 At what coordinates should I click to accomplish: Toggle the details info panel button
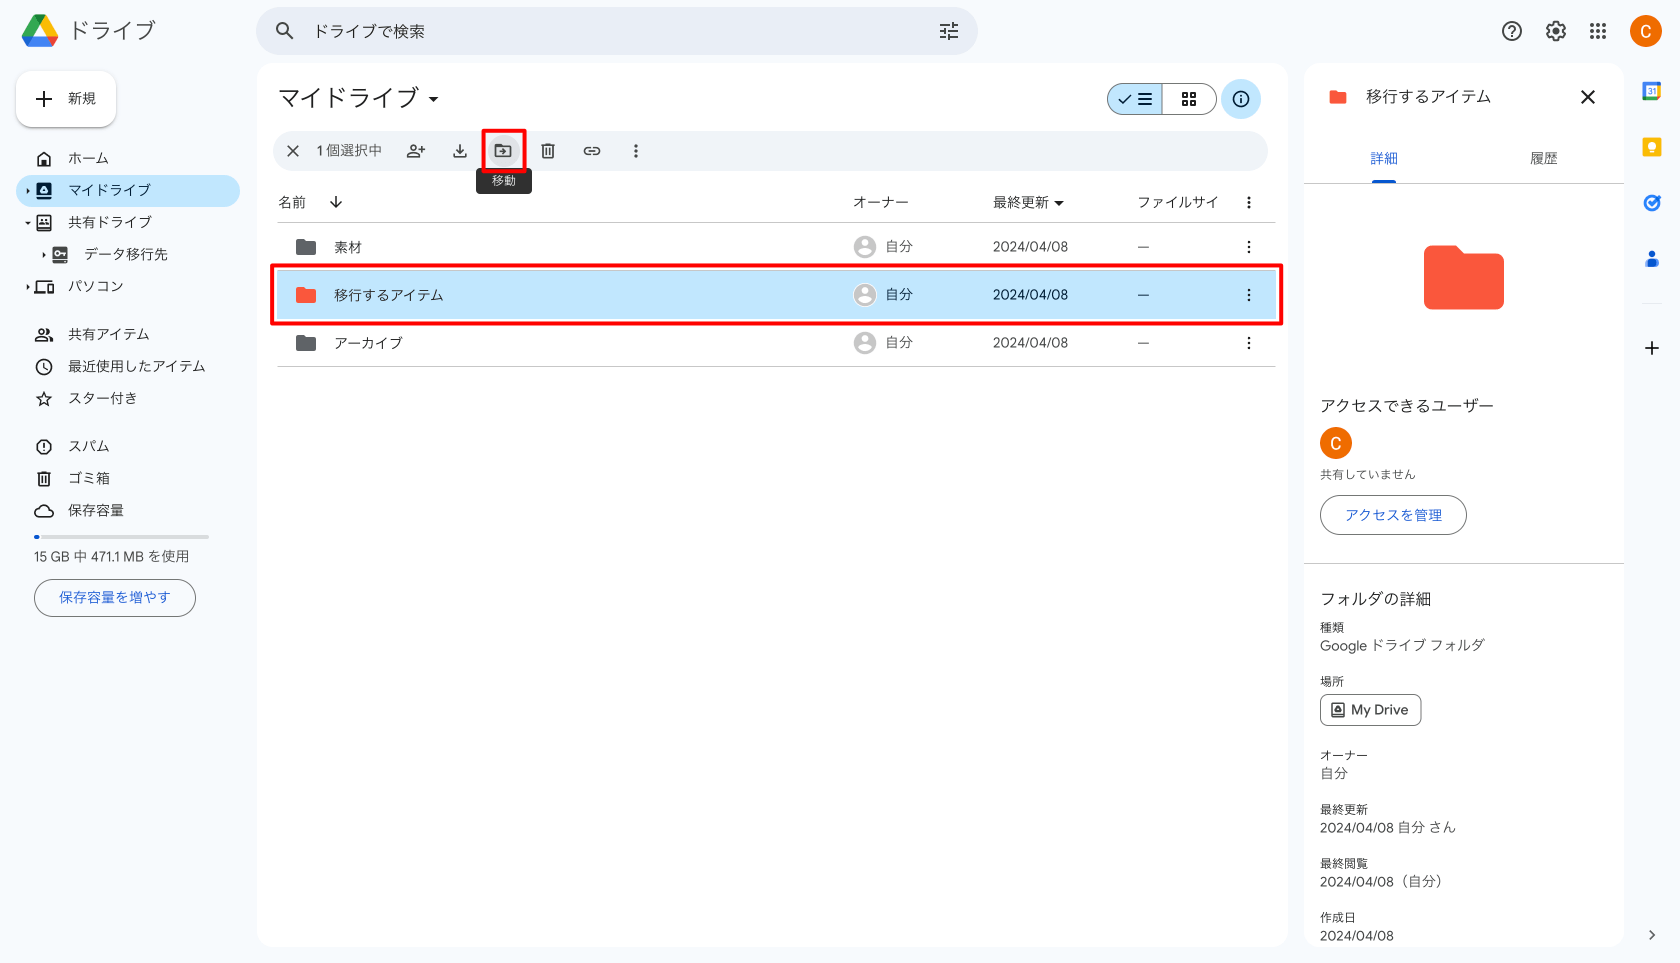click(x=1241, y=99)
